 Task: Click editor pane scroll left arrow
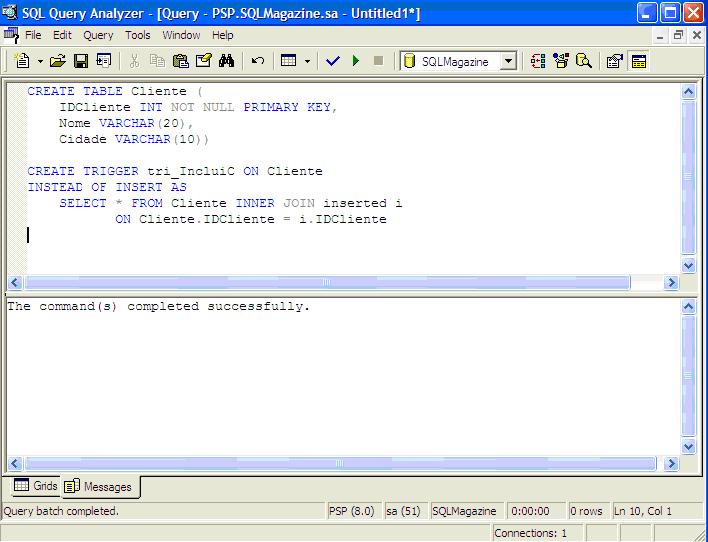(14, 283)
